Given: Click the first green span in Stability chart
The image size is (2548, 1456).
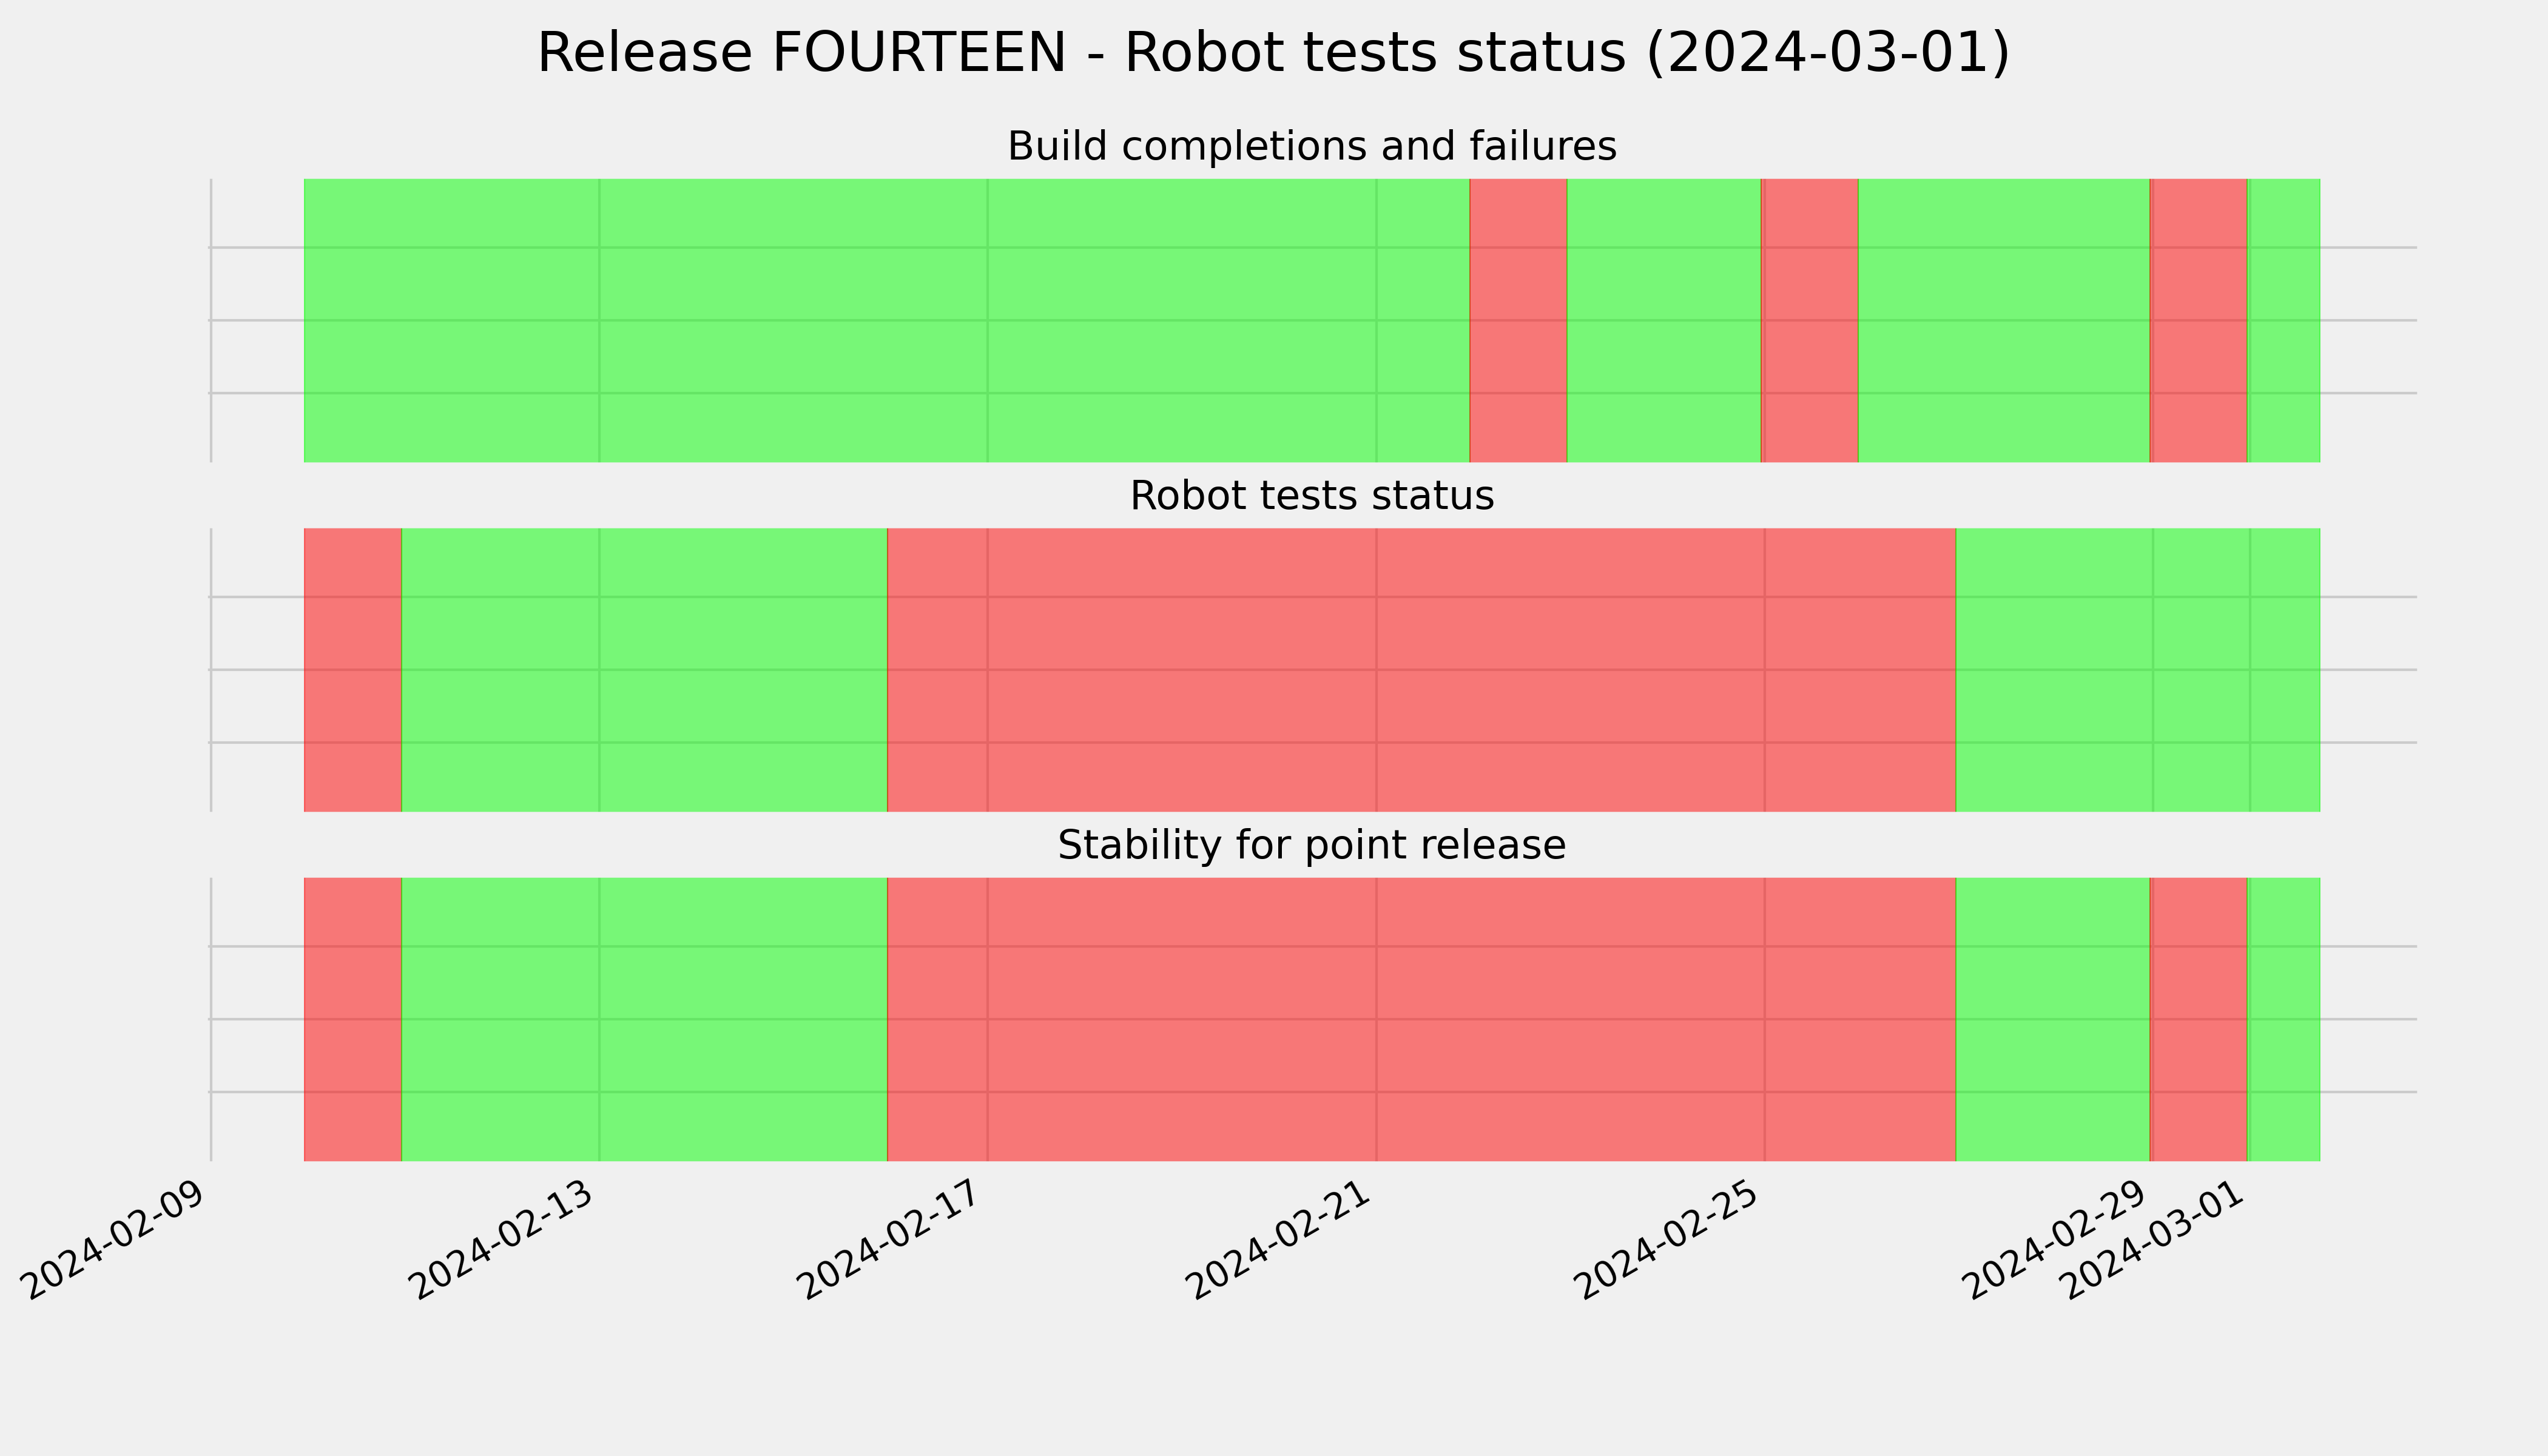Looking at the screenshot, I should click(645, 1019).
